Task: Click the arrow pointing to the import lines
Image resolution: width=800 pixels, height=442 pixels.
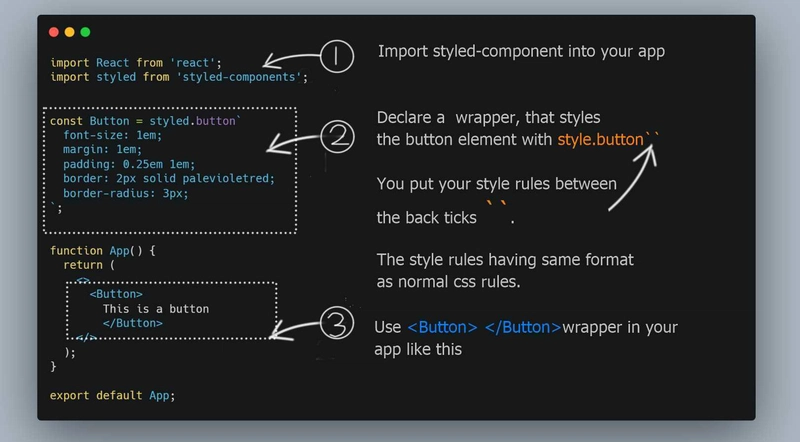Action: tap(291, 60)
